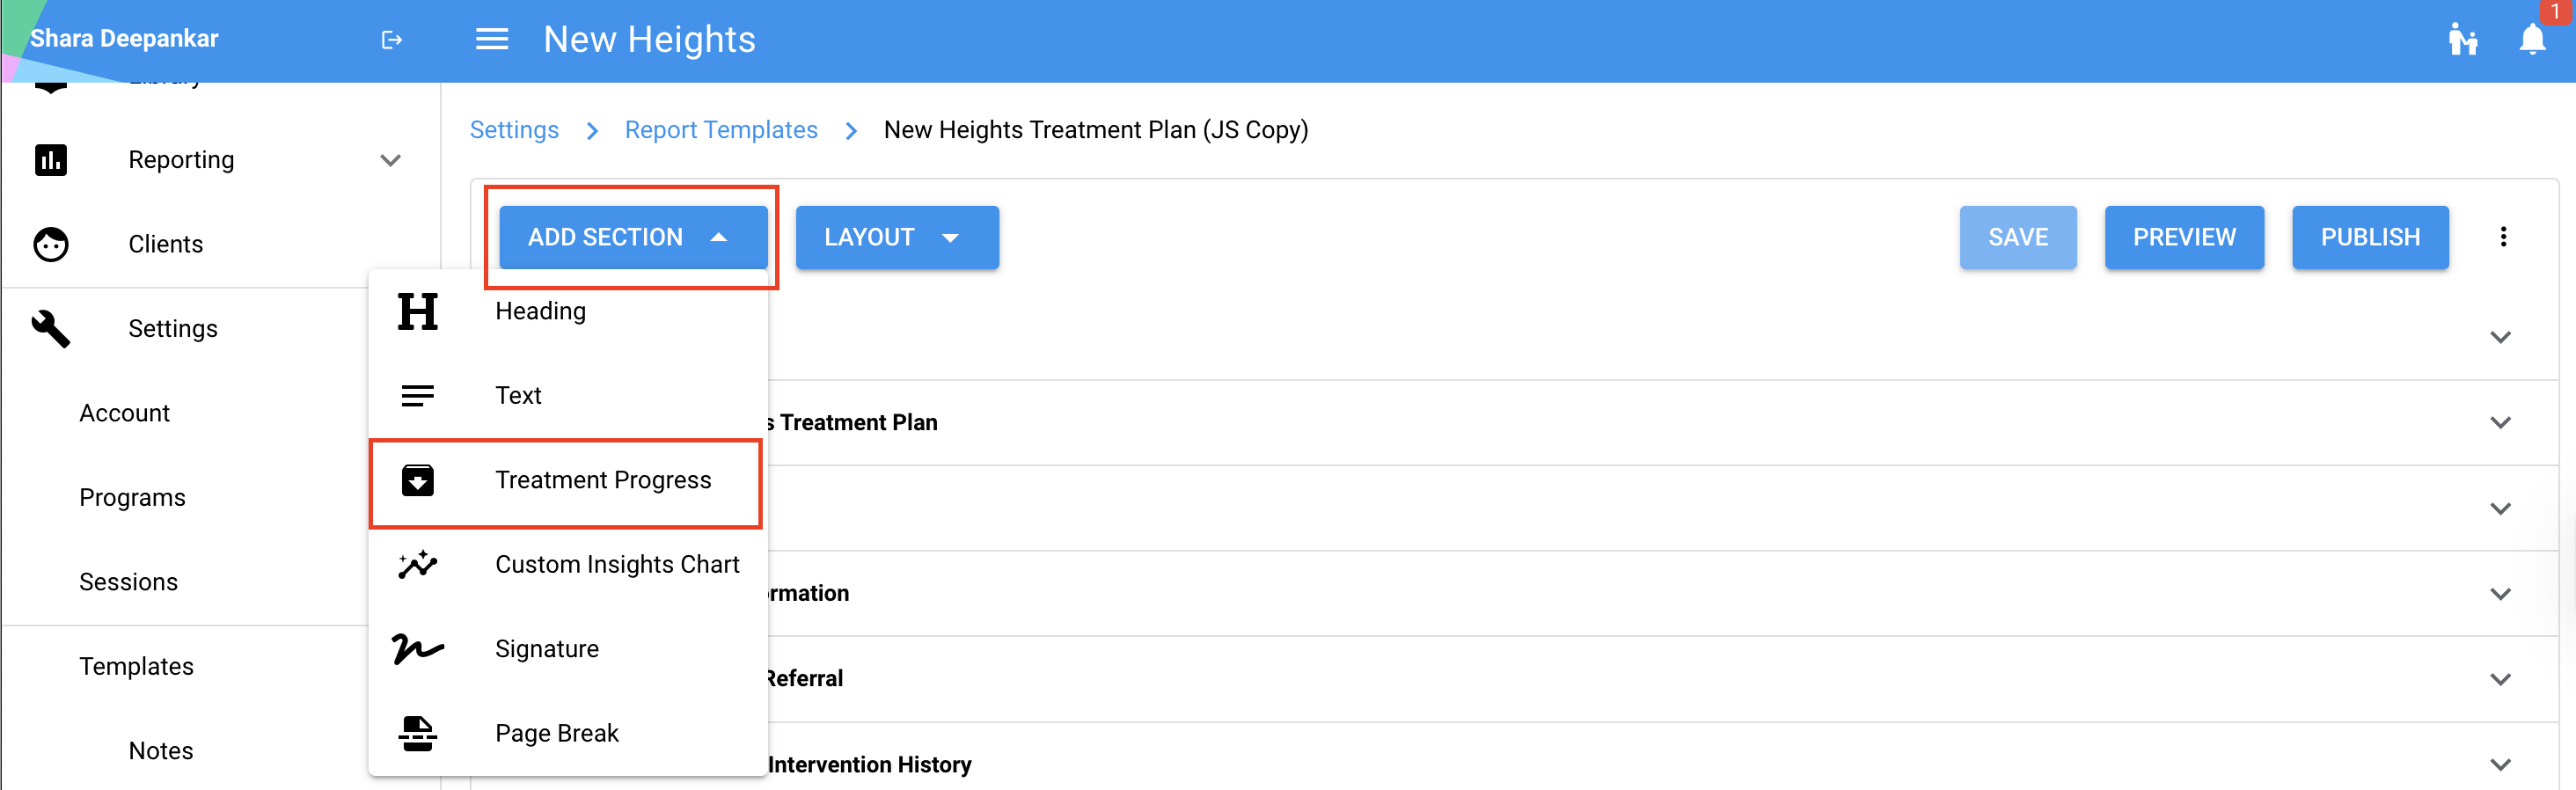Click the Preview button
The width and height of the screenshot is (2576, 790).
click(2183, 237)
